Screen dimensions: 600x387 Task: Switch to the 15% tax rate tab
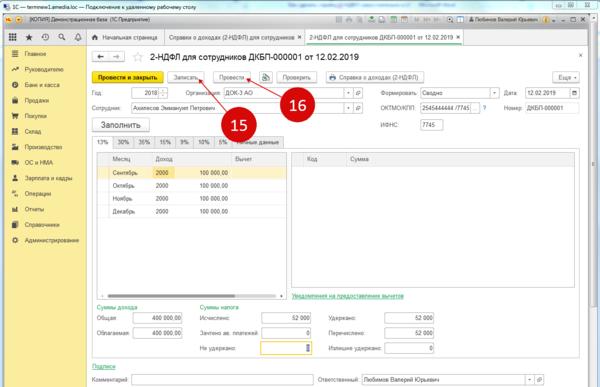click(x=165, y=142)
